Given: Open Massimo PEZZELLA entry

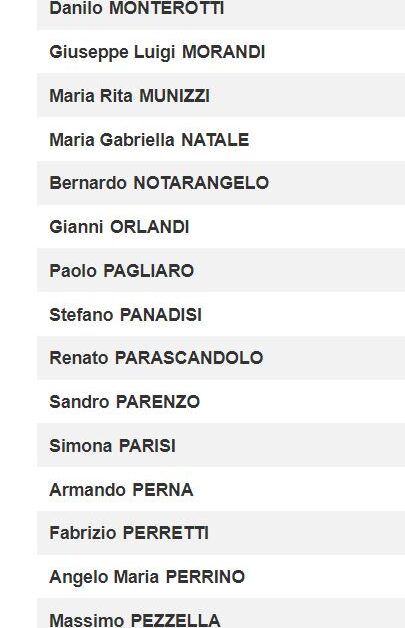Looking at the screenshot, I should coord(221,613).
